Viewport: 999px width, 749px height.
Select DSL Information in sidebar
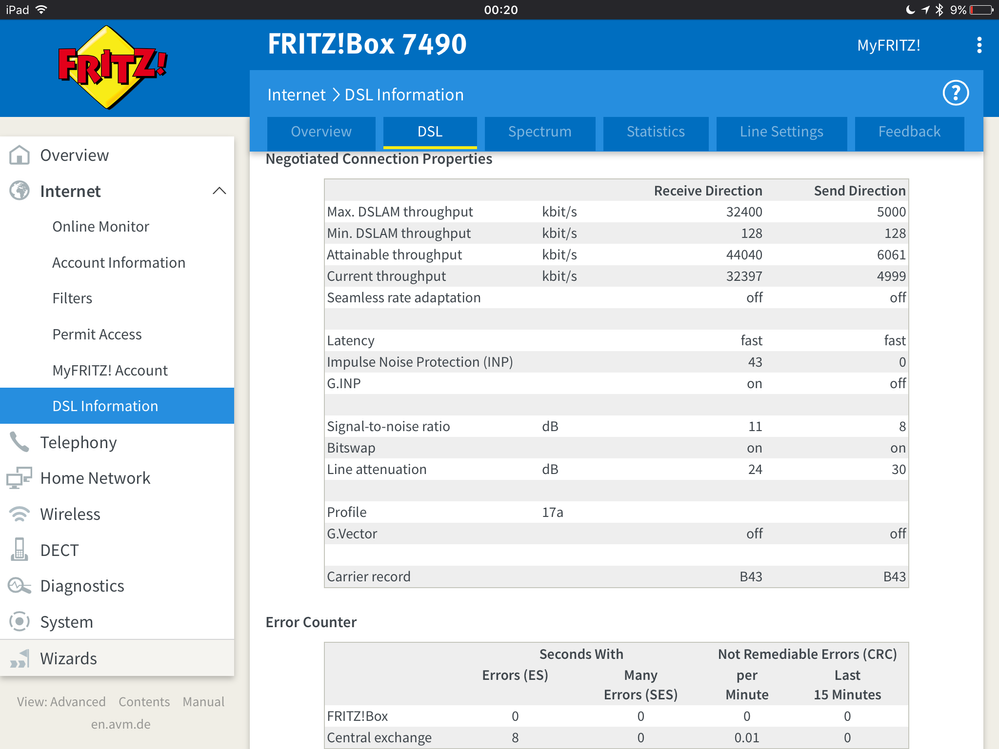pos(117,406)
